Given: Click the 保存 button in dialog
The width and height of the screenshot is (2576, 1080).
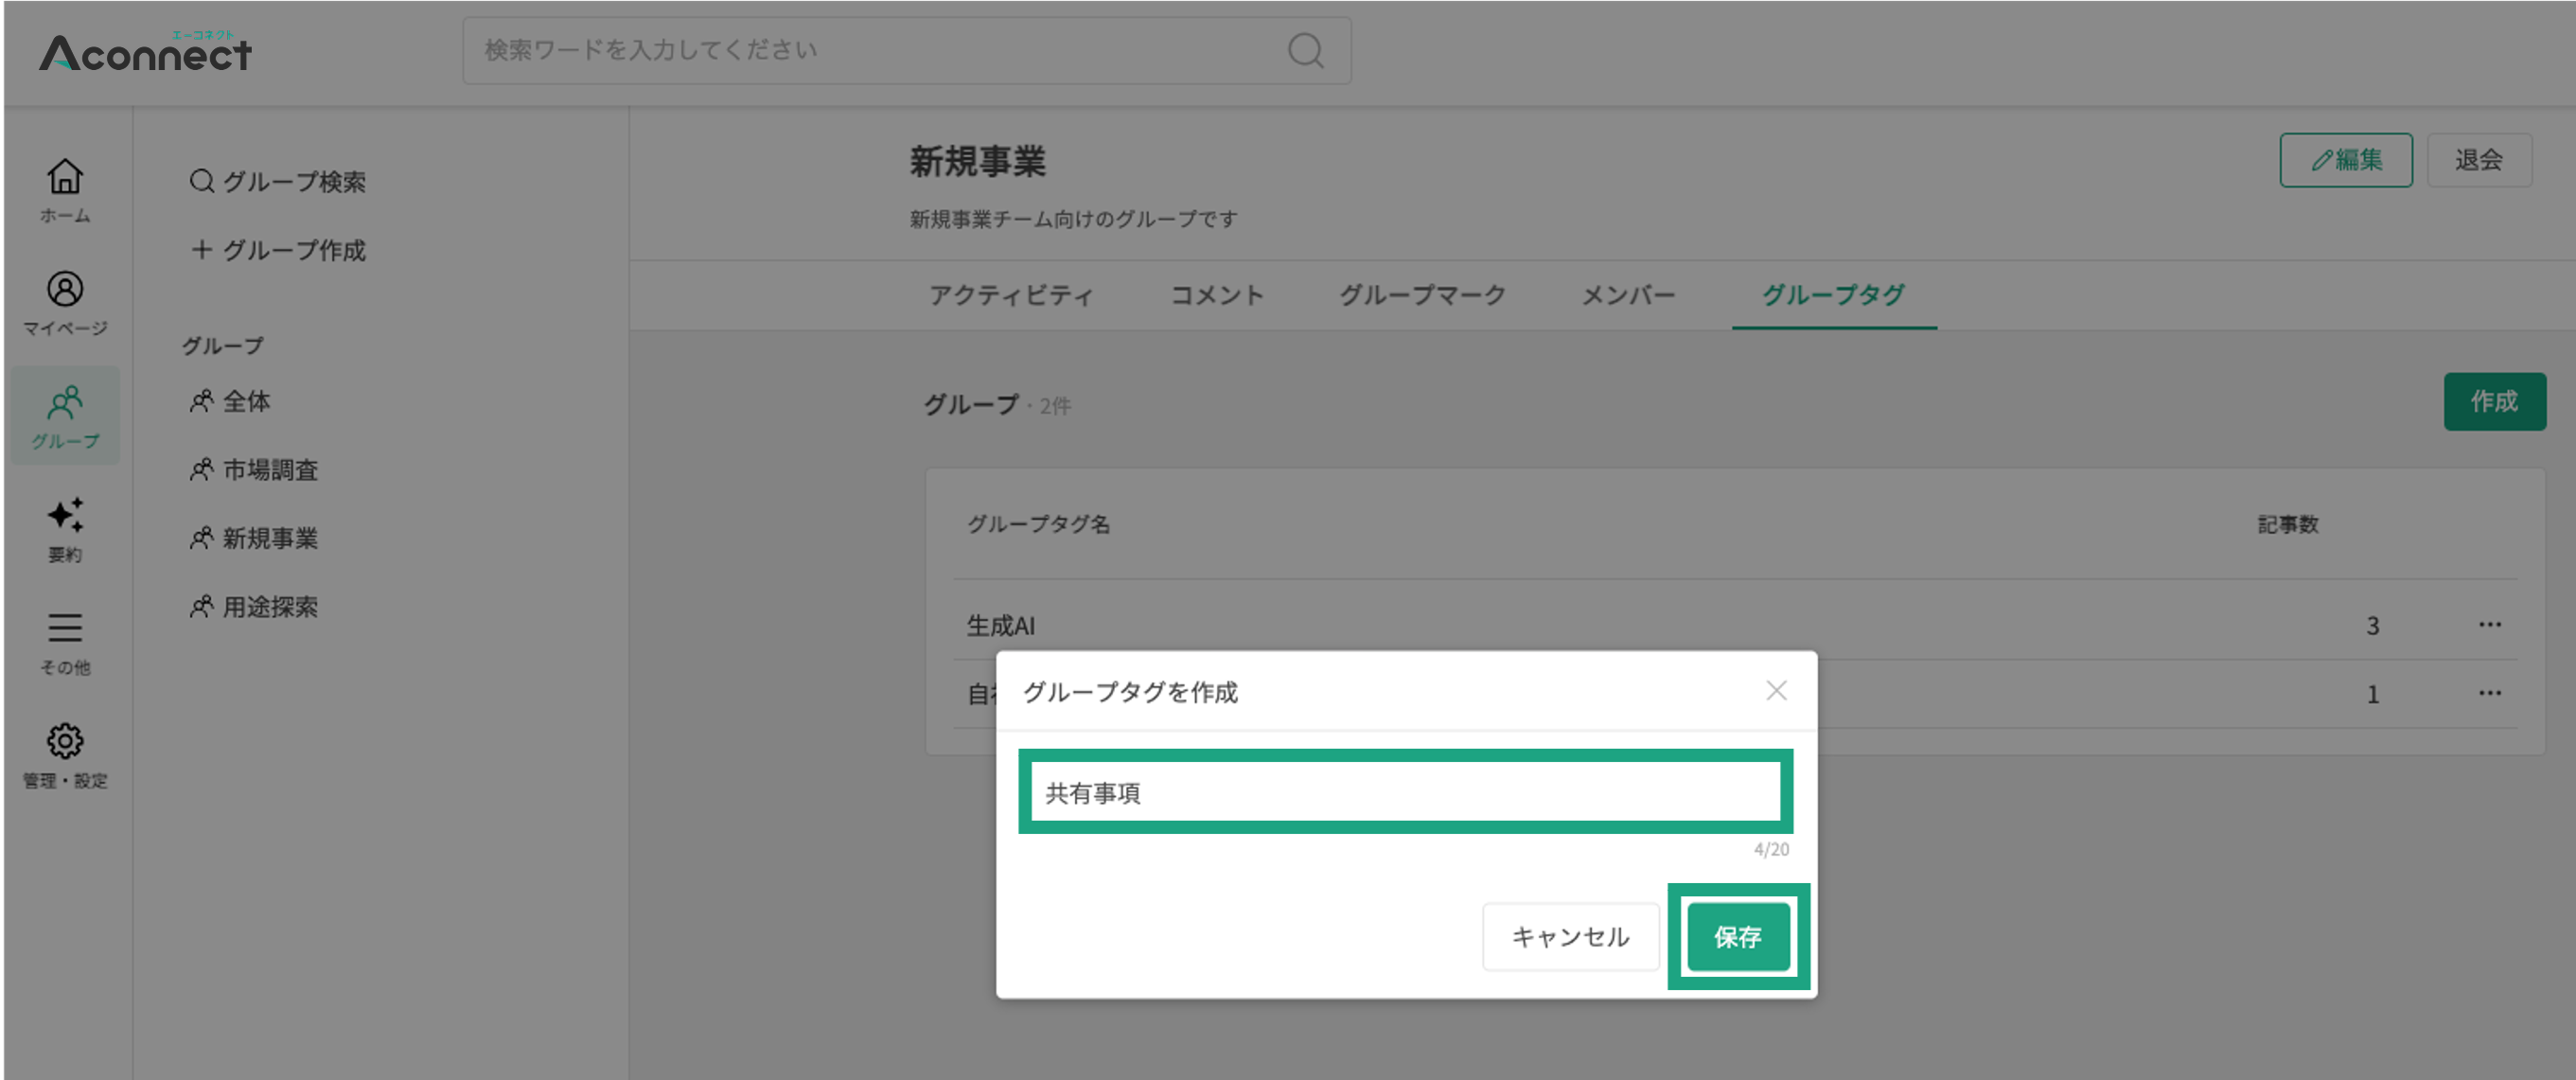Looking at the screenshot, I should [x=1738, y=937].
